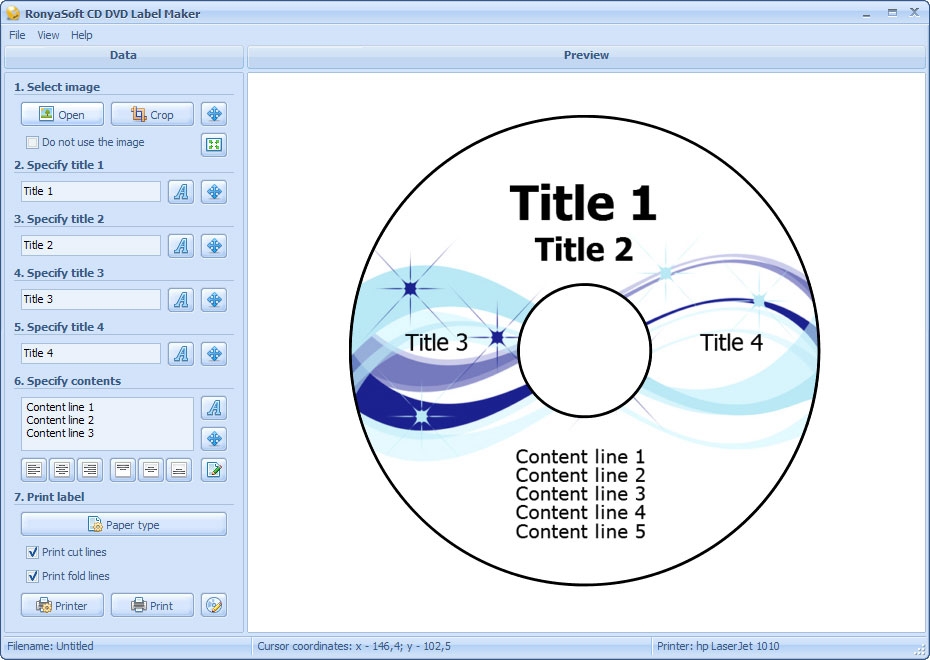This screenshot has height=660, width=930.
Task: Open the Help menu
Action: pos(82,35)
